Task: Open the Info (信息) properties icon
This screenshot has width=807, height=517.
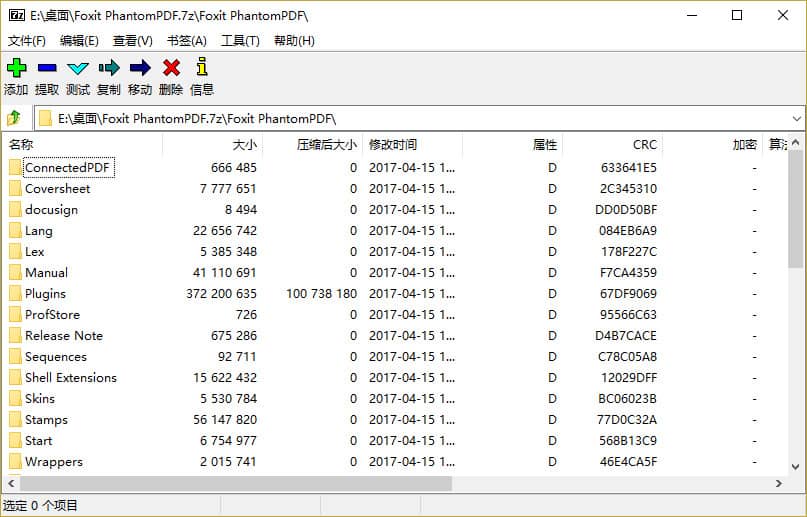Action: [x=202, y=68]
